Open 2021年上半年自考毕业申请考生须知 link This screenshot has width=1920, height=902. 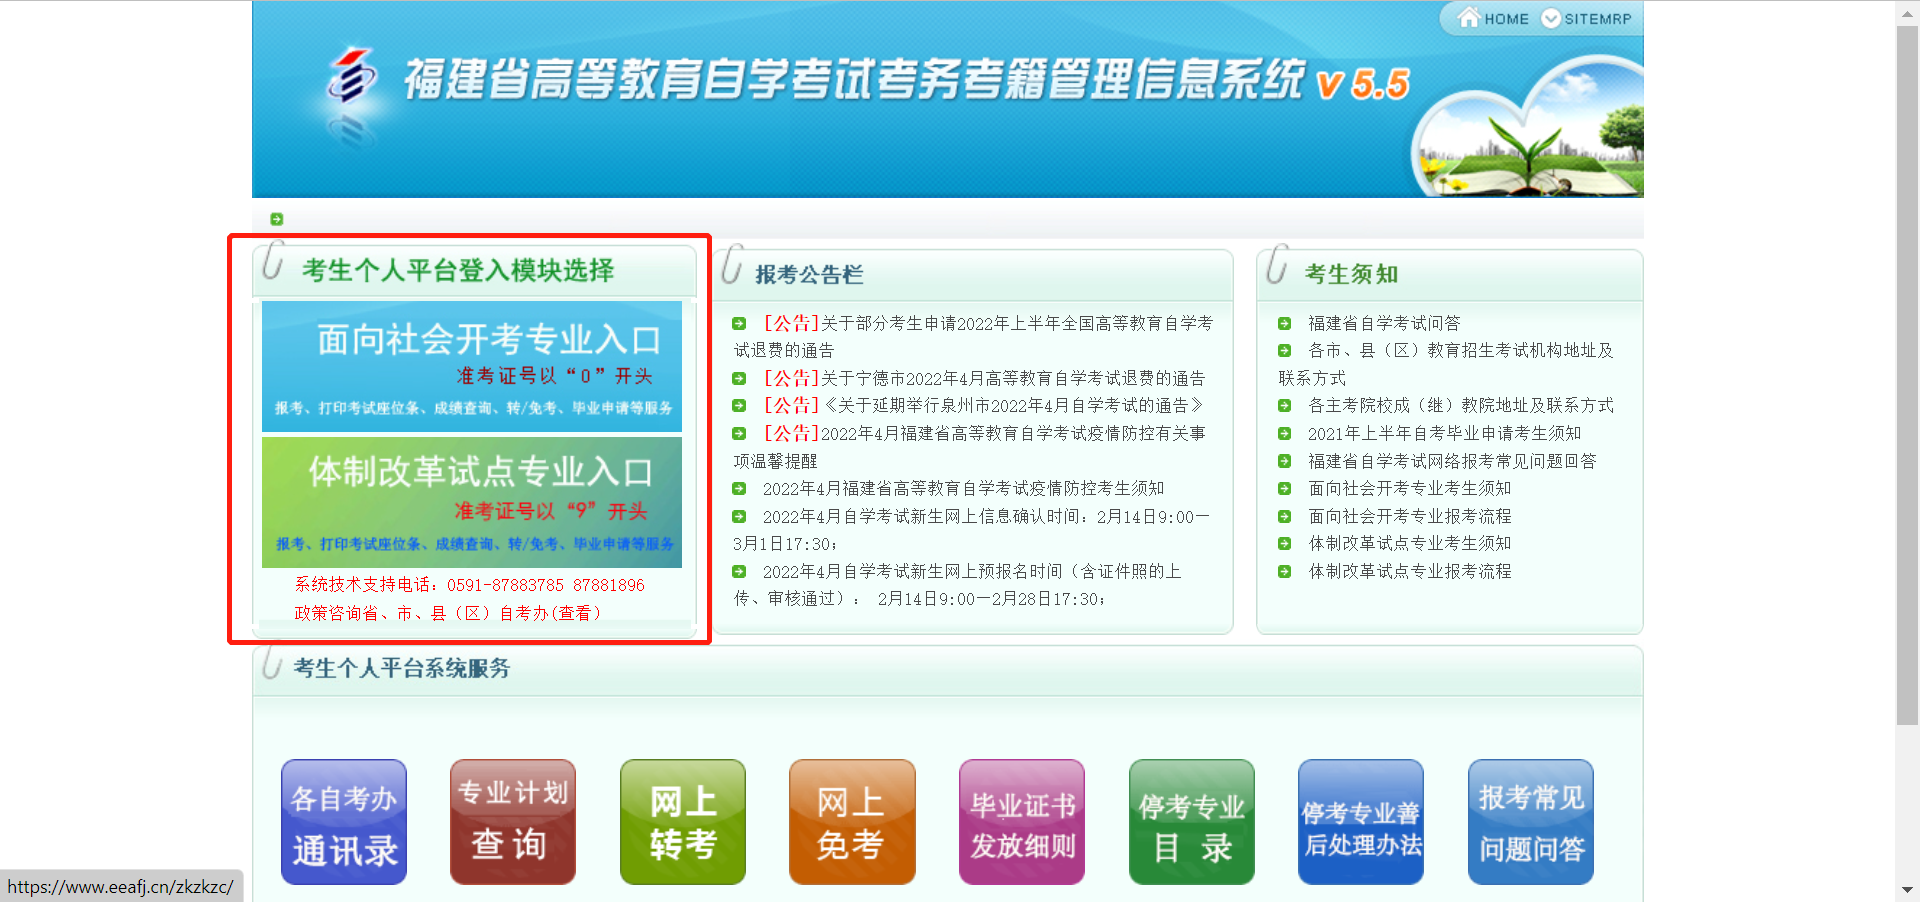click(1445, 433)
